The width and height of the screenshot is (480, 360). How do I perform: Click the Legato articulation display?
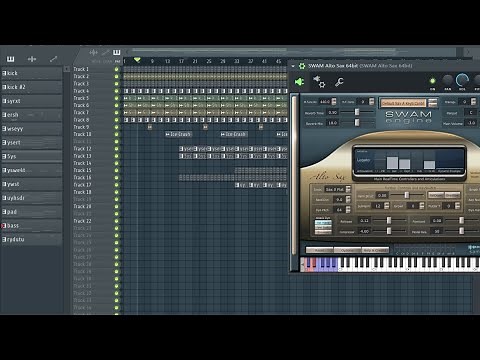363,160
